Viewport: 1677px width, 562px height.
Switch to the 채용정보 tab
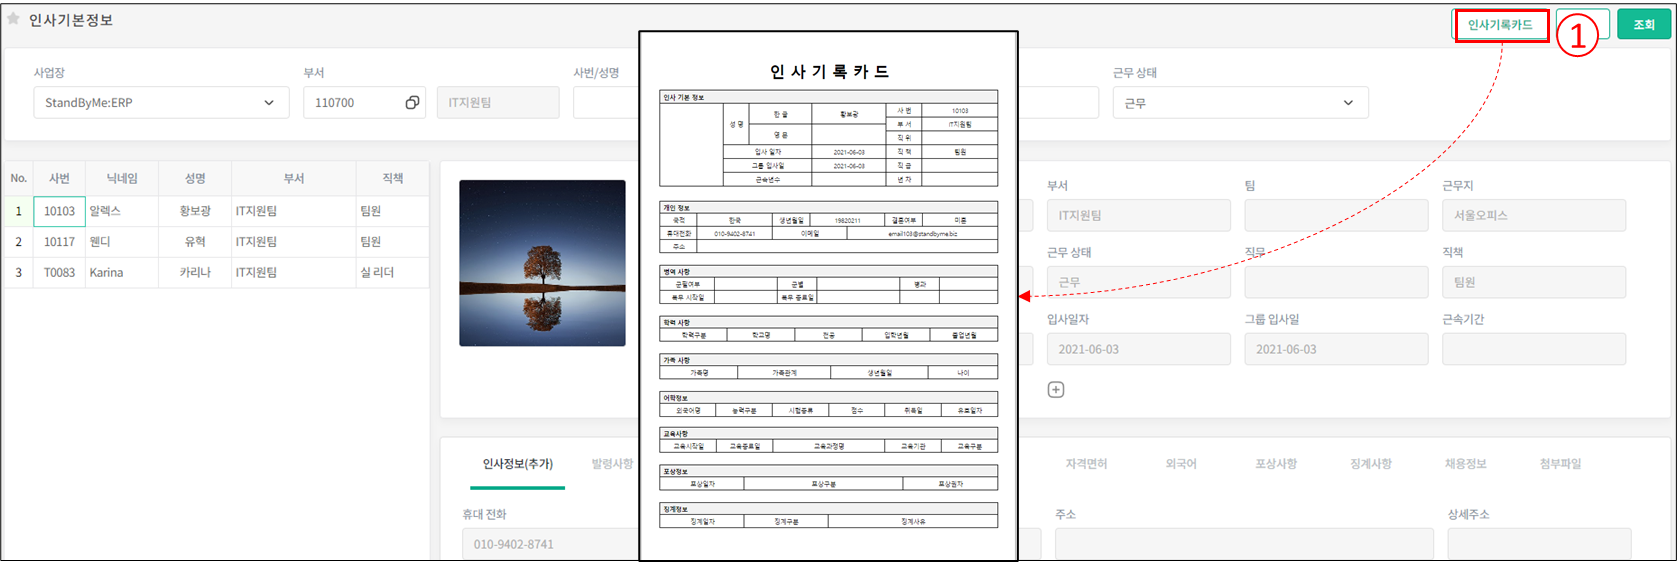point(1465,464)
